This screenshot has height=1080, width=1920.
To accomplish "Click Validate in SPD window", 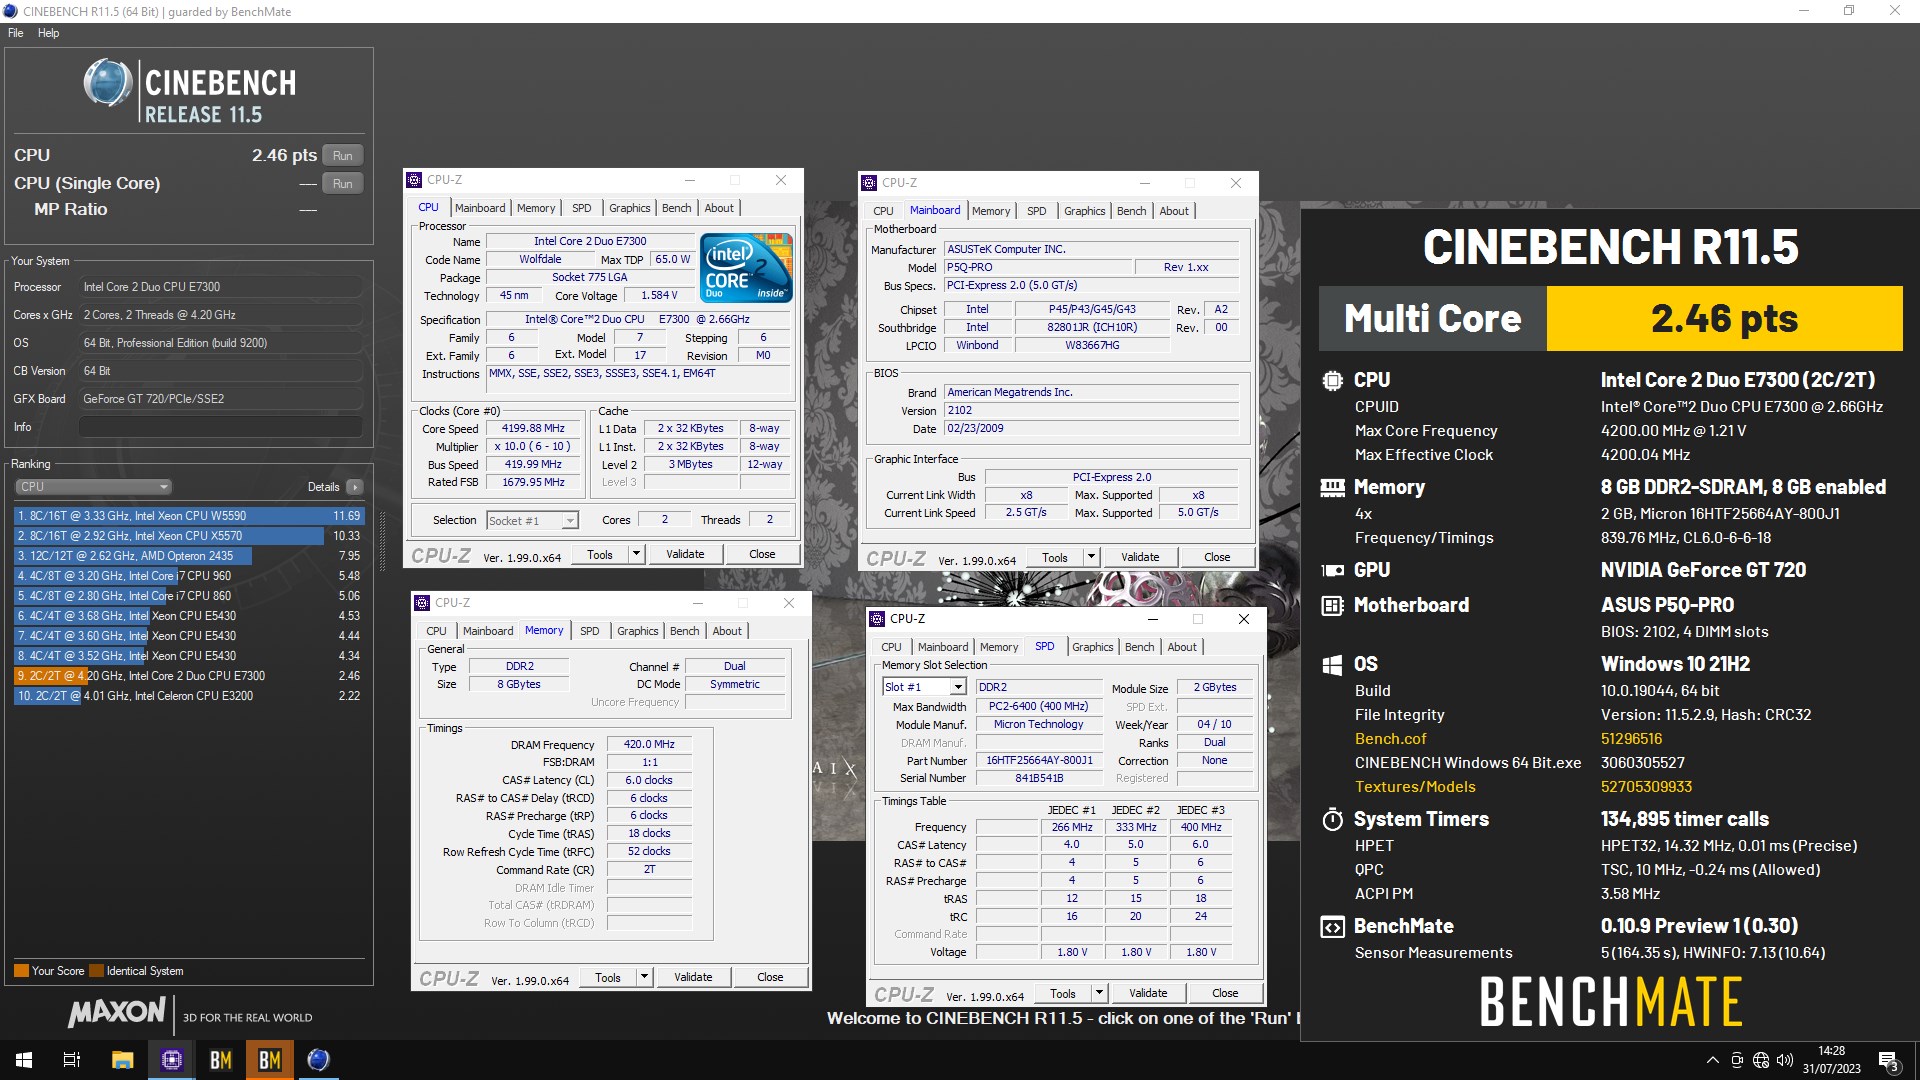I will click(1148, 993).
